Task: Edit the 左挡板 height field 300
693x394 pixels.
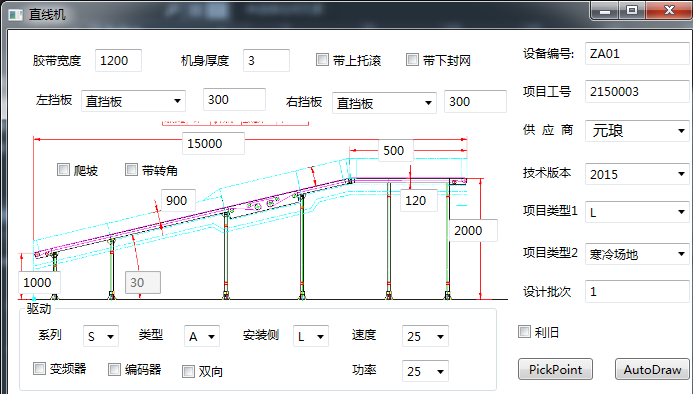Action: 234,99
